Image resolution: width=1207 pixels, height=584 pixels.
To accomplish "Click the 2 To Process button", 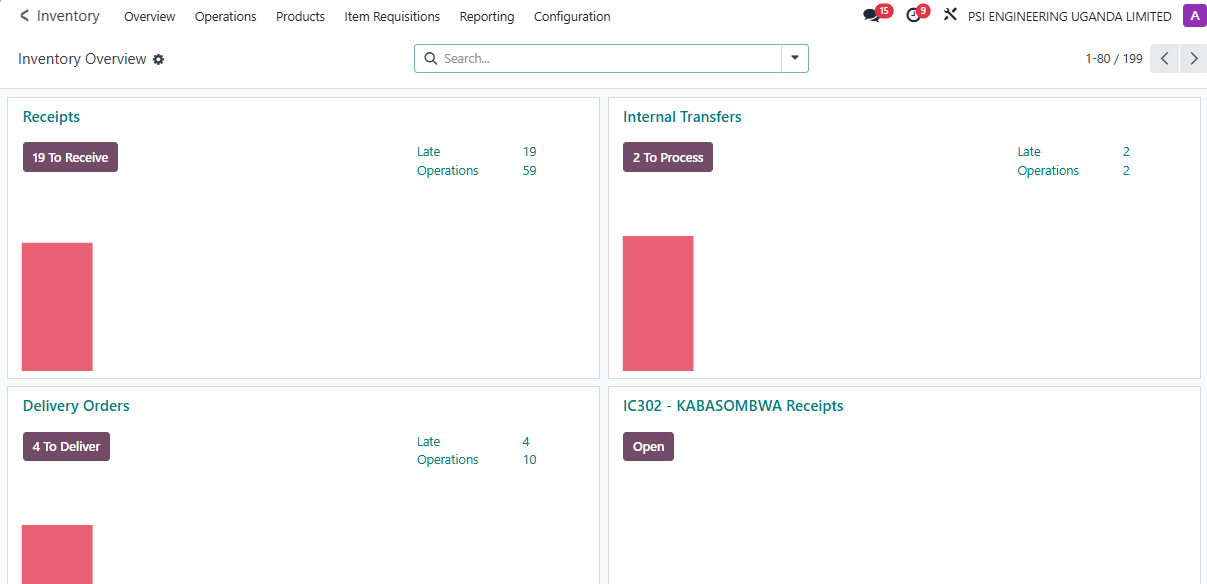I will [668, 158].
